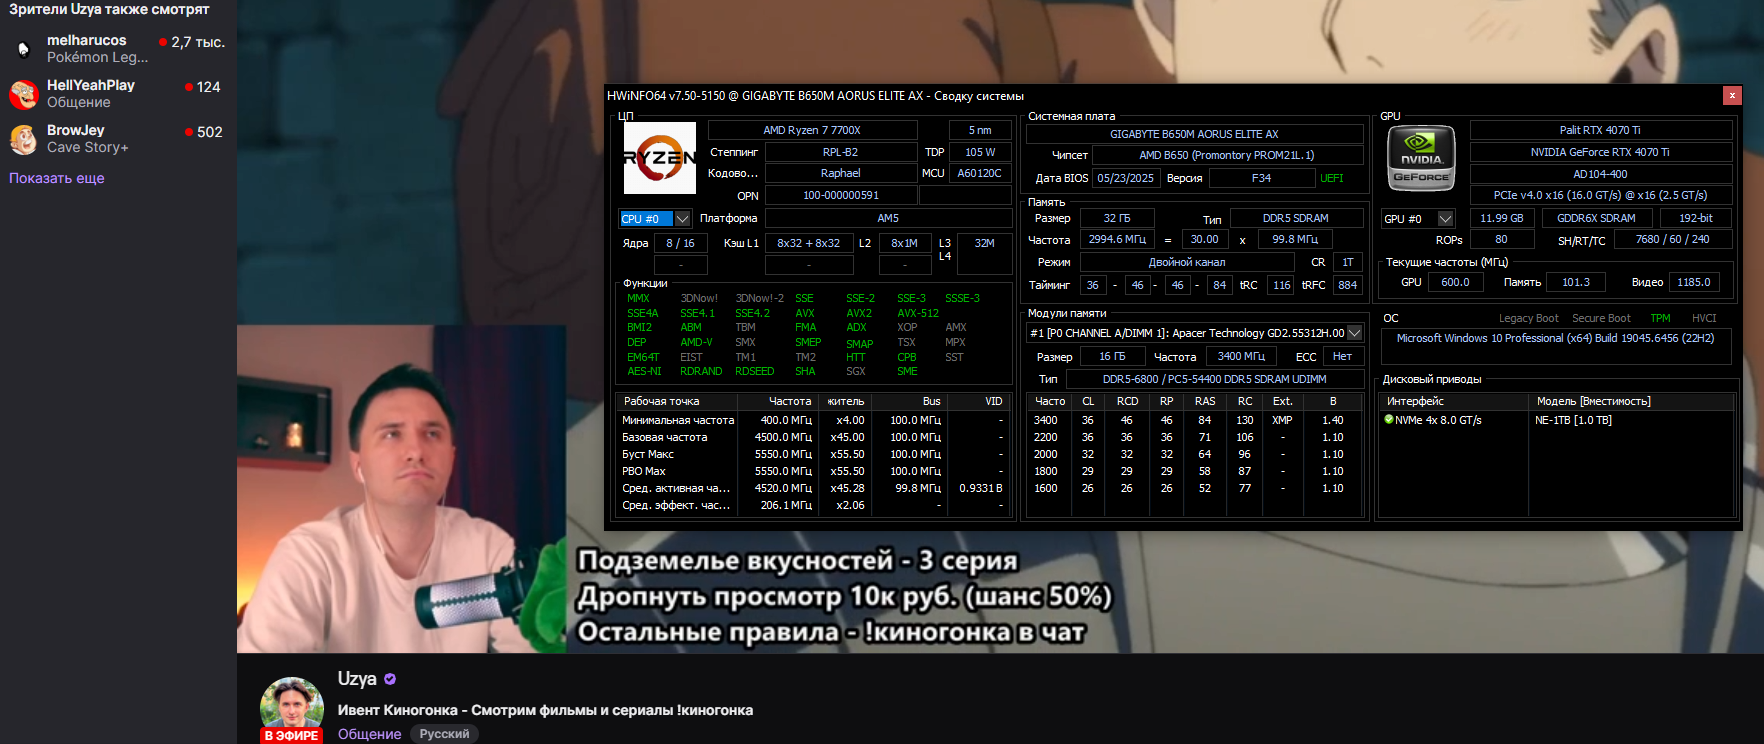Click the stepping value 'RPL-B2'
Screen dimensions: 1764x744
point(840,152)
